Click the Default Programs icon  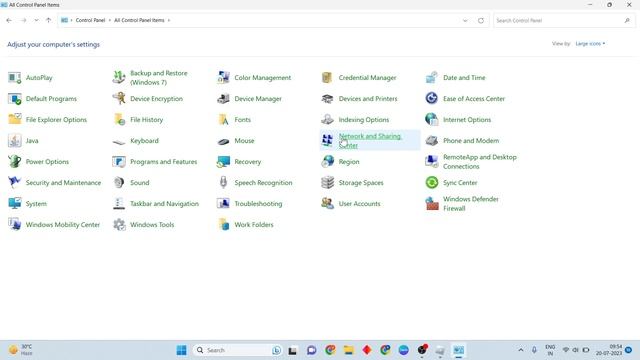coord(15,99)
